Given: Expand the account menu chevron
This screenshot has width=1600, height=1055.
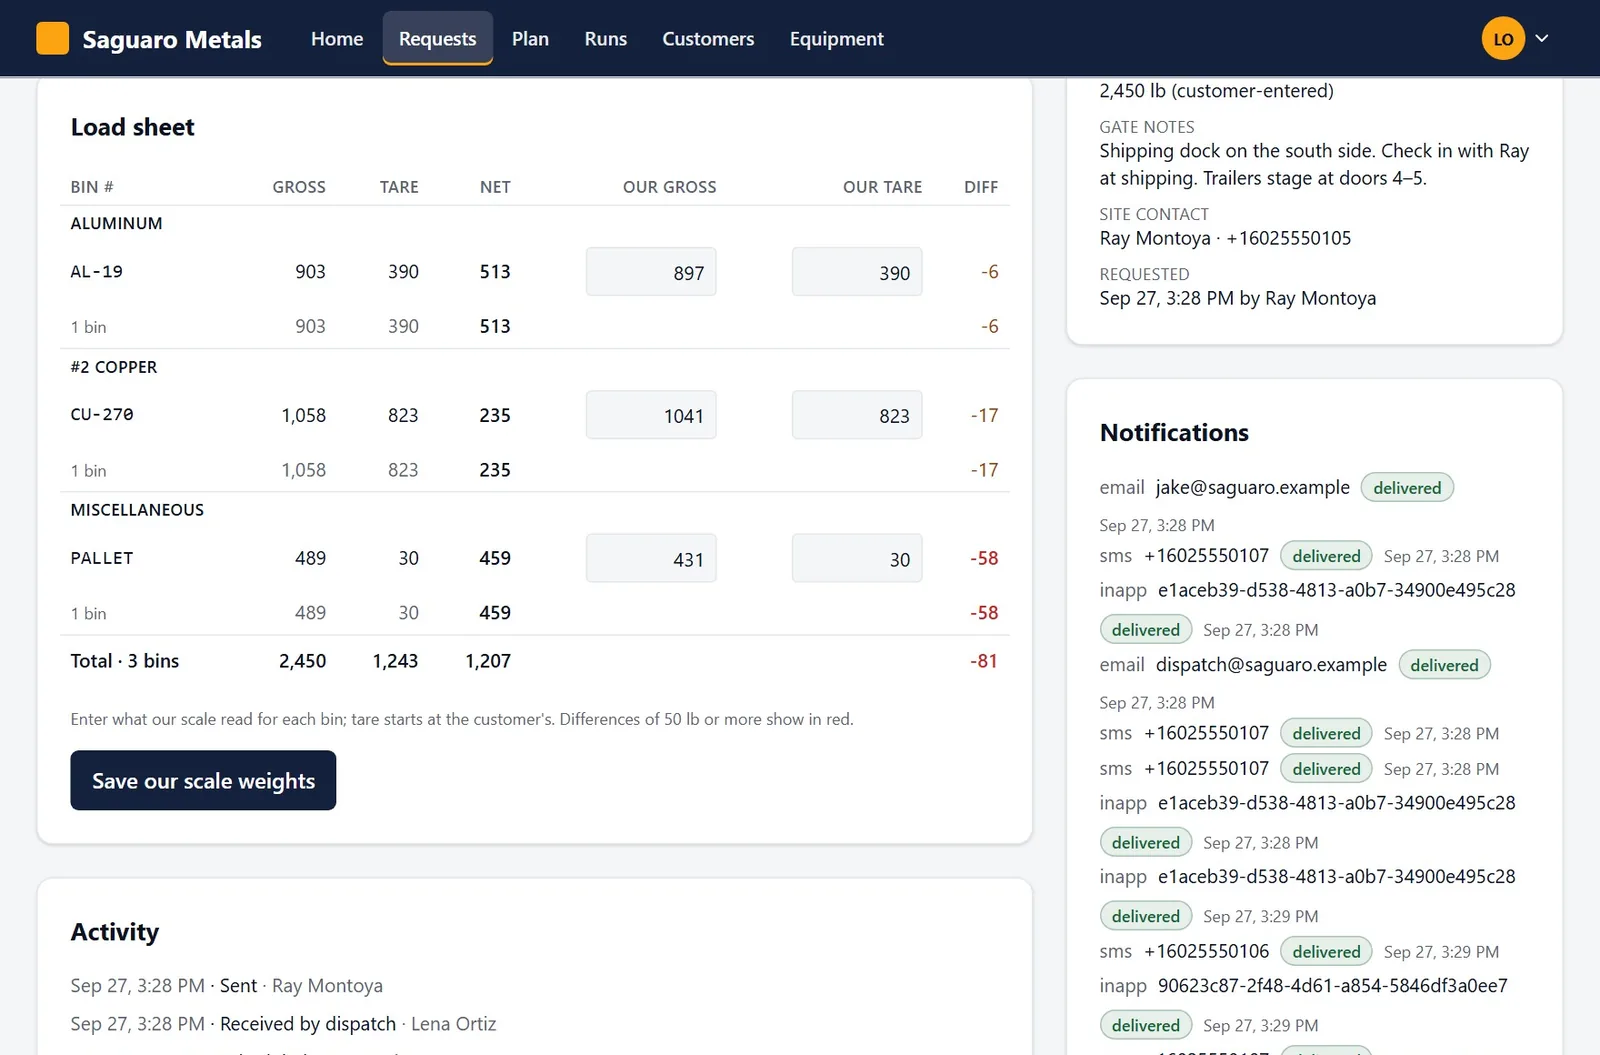Looking at the screenshot, I should (x=1542, y=39).
